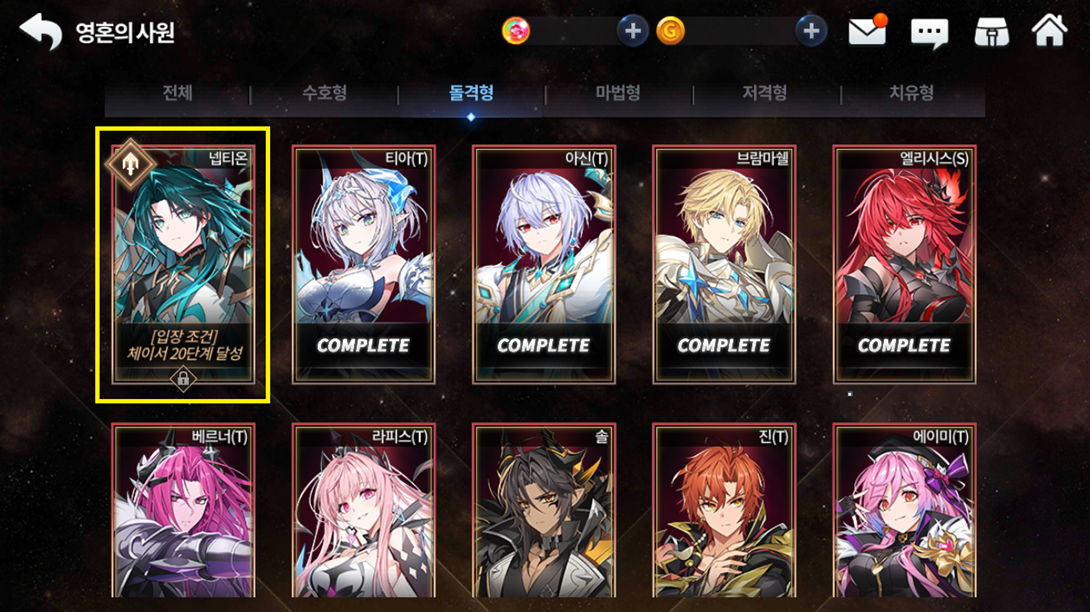Screen dimensions: 1090x612
Task: Switch to the 저격형 tab
Action: [x=765, y=92]
